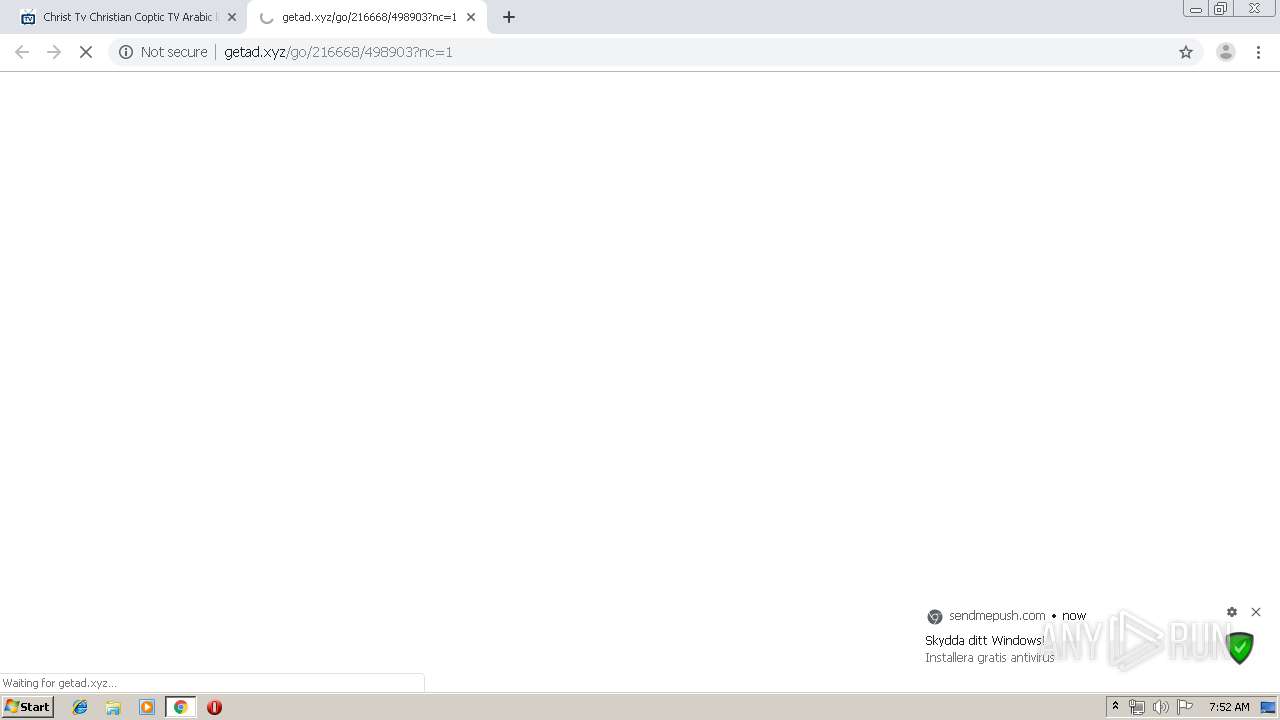The image size is (1280, 720).
Task: Show hidden system tray icons
Action: tap(1115, 707)
